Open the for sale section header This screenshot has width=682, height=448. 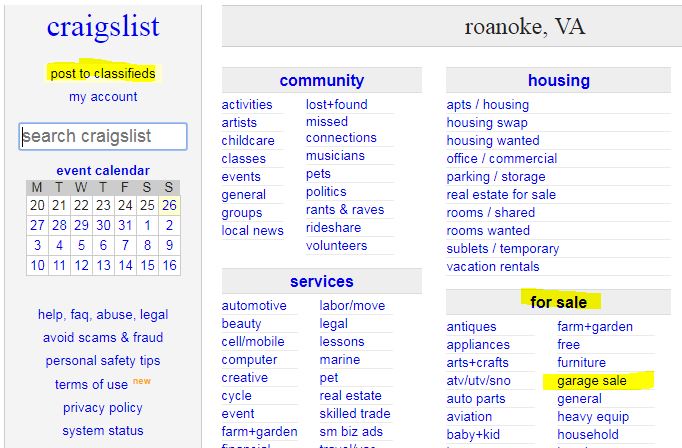pyautogui.click(x=558, y=302)
